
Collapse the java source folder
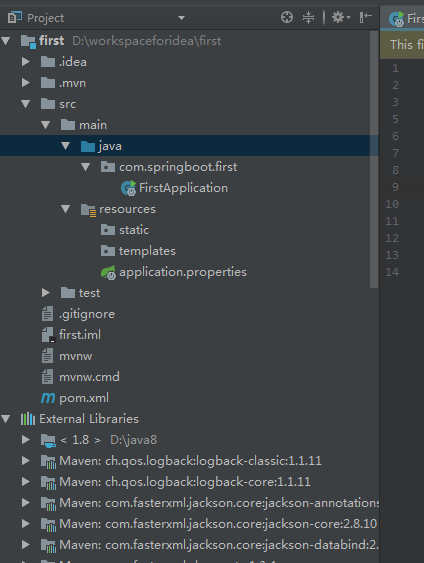click(65, 146)
